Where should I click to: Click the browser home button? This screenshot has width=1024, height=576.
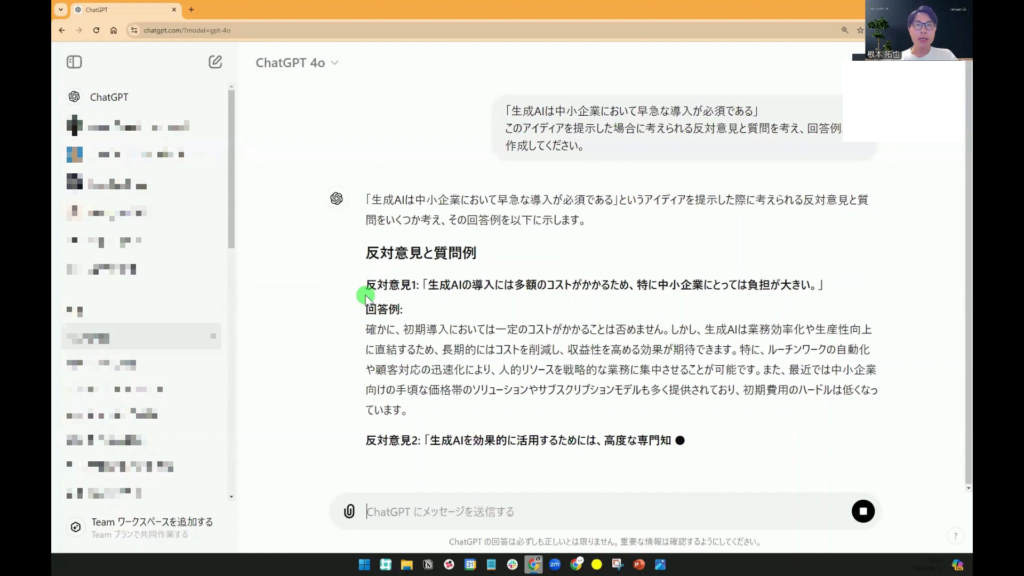[113, 30]
